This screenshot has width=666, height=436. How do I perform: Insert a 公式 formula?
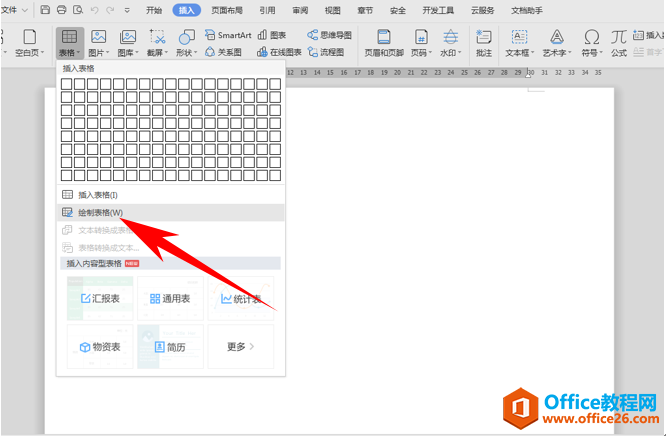click(x=619, y=43)
